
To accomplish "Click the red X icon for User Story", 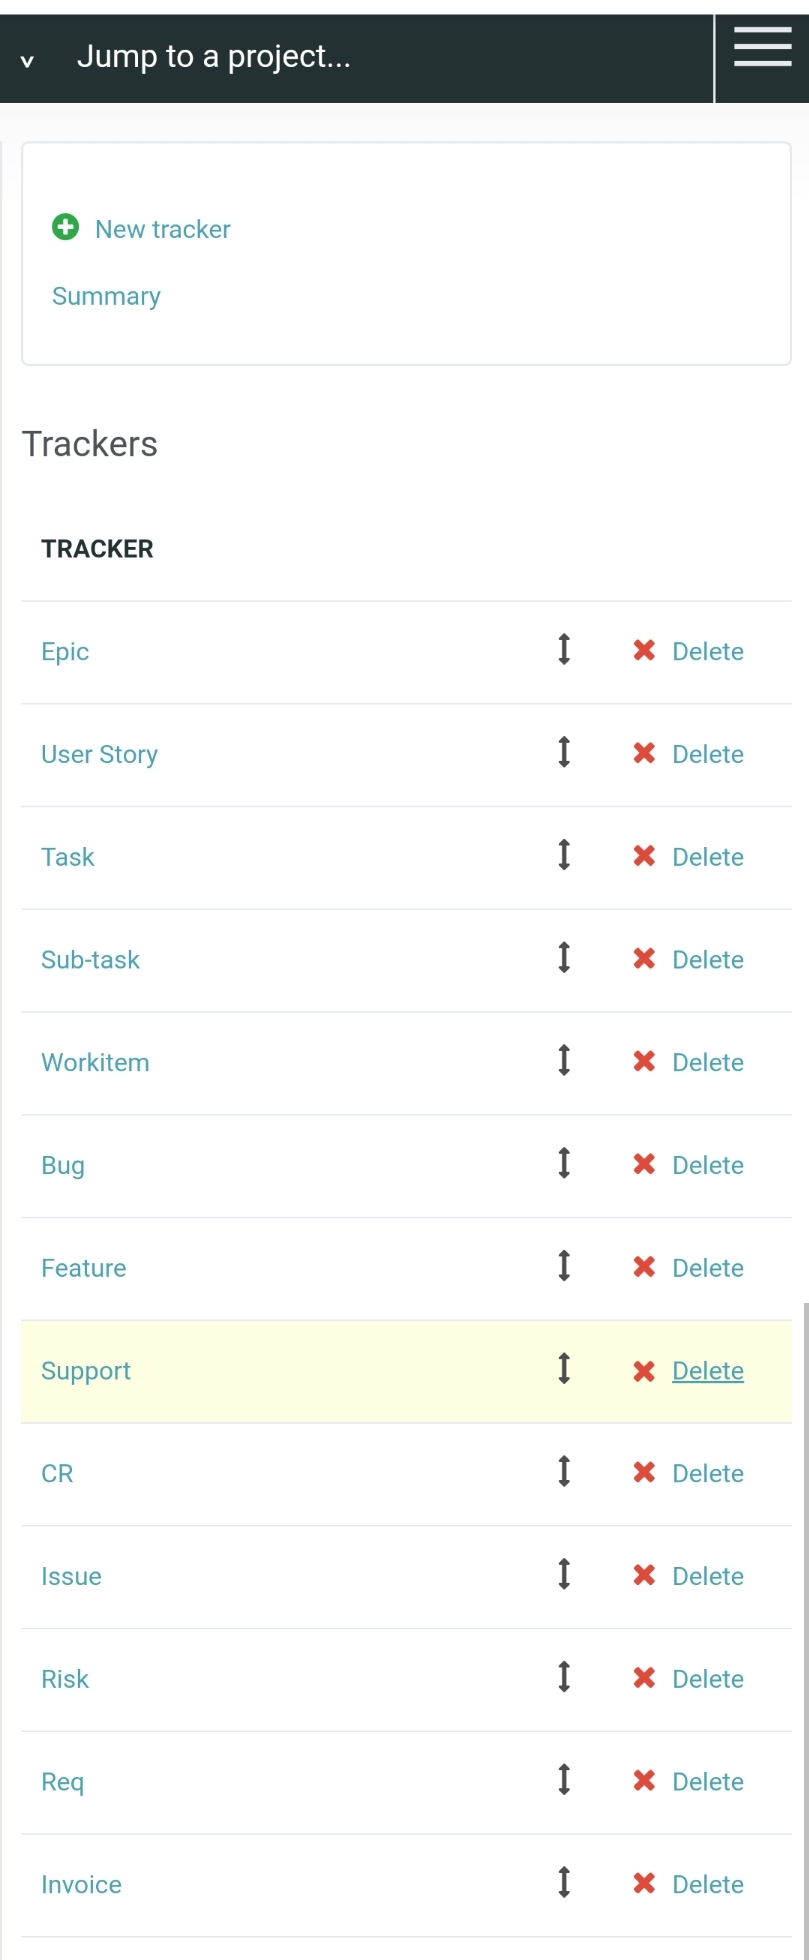I will (644, 753).
